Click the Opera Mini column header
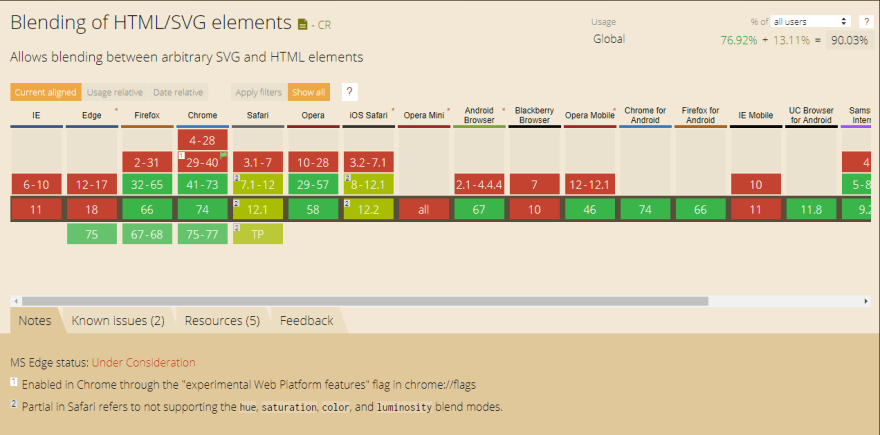This screenshot has width=880, height=435. pos(424,115)
